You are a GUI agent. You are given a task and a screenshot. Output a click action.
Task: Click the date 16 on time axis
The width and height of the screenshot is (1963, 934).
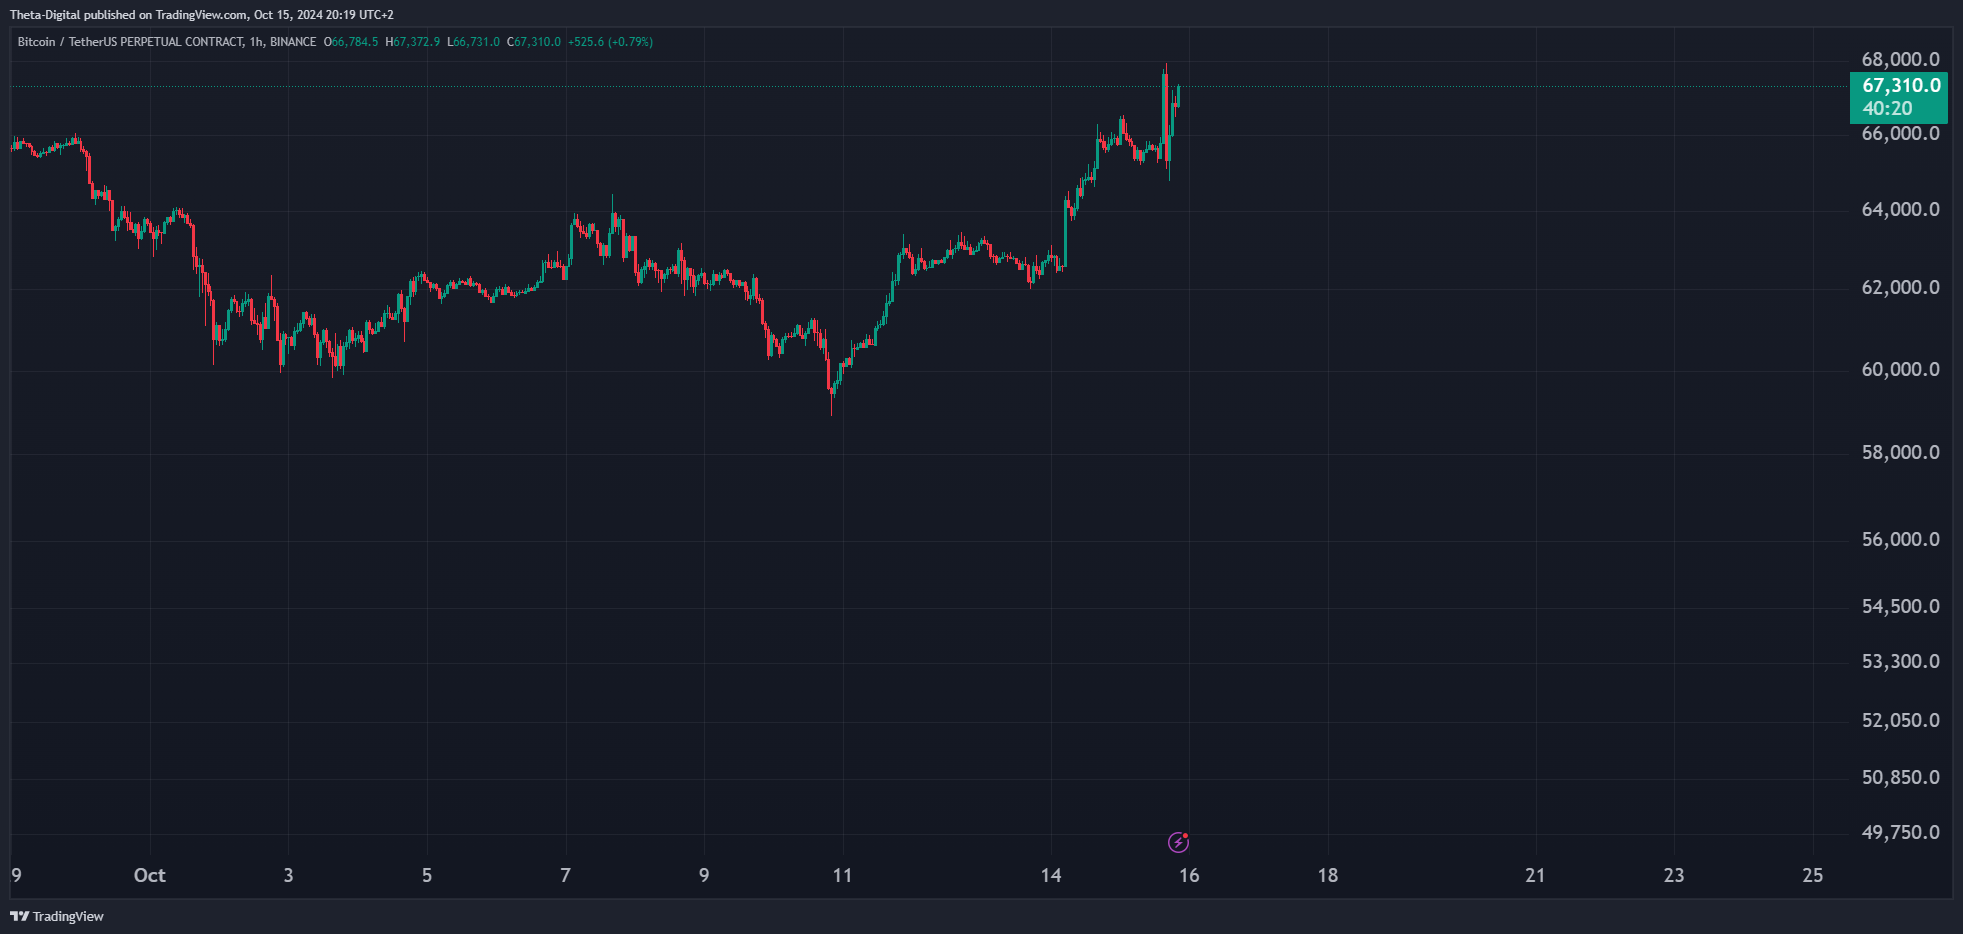pos(1189,875)
